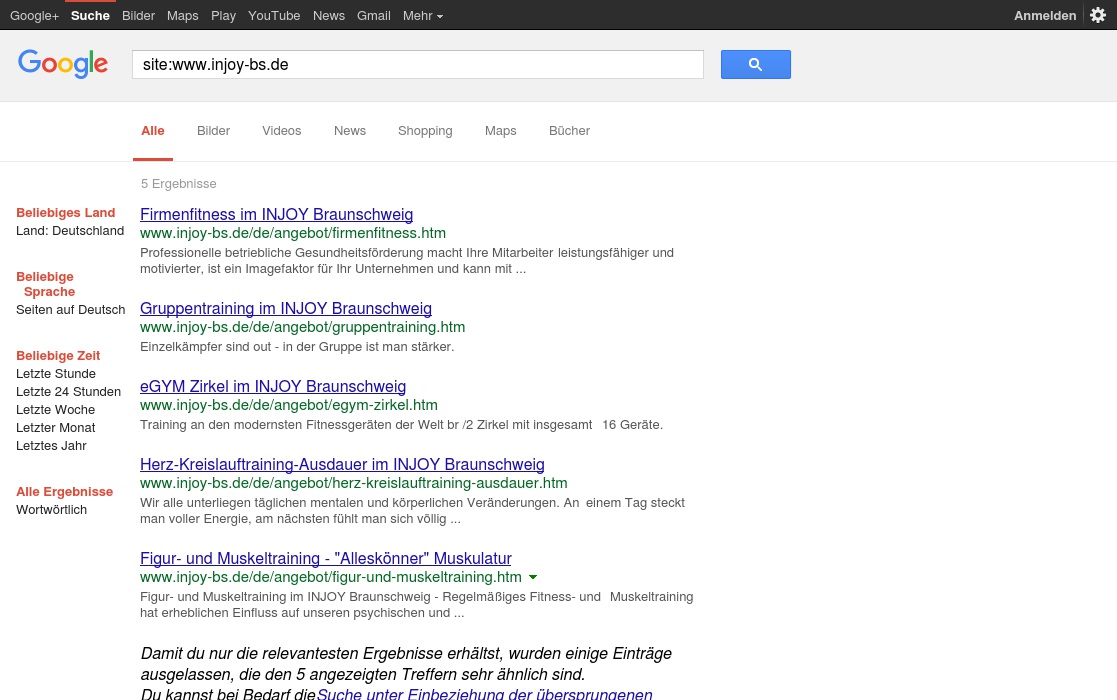Click the Google logo

click(63, 64)
